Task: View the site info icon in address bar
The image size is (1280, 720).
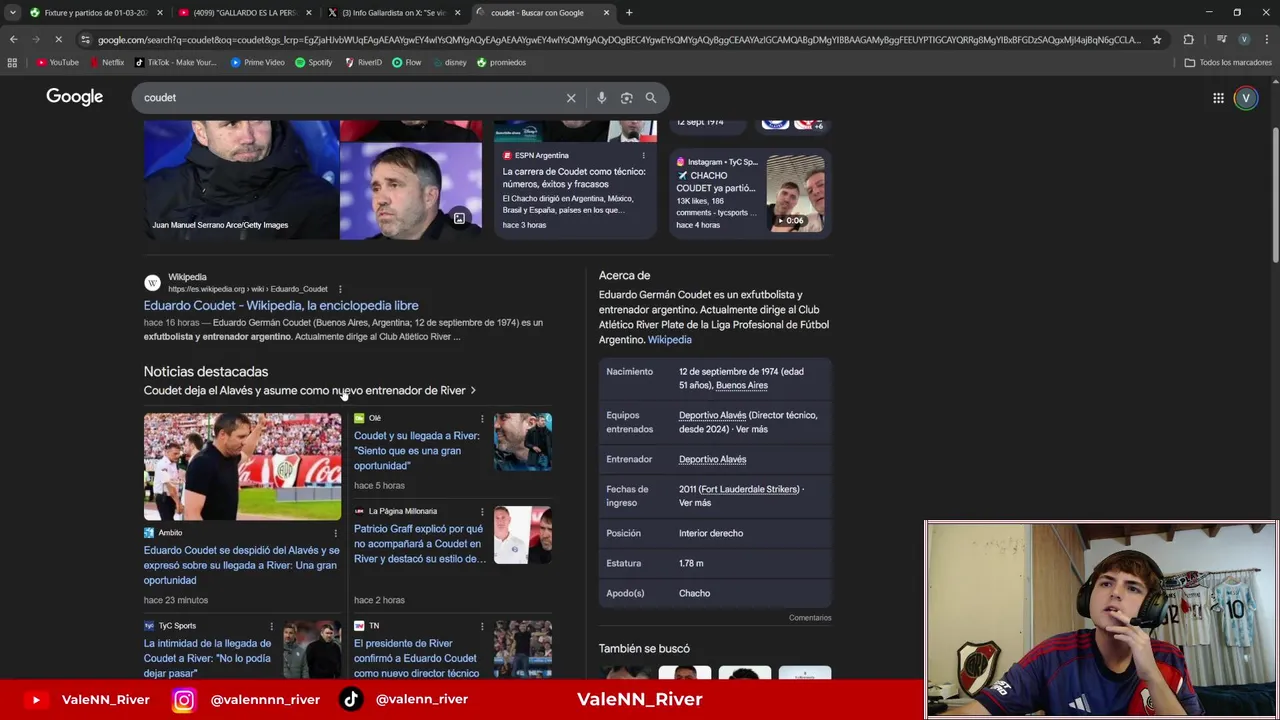Action: (85, 40)
